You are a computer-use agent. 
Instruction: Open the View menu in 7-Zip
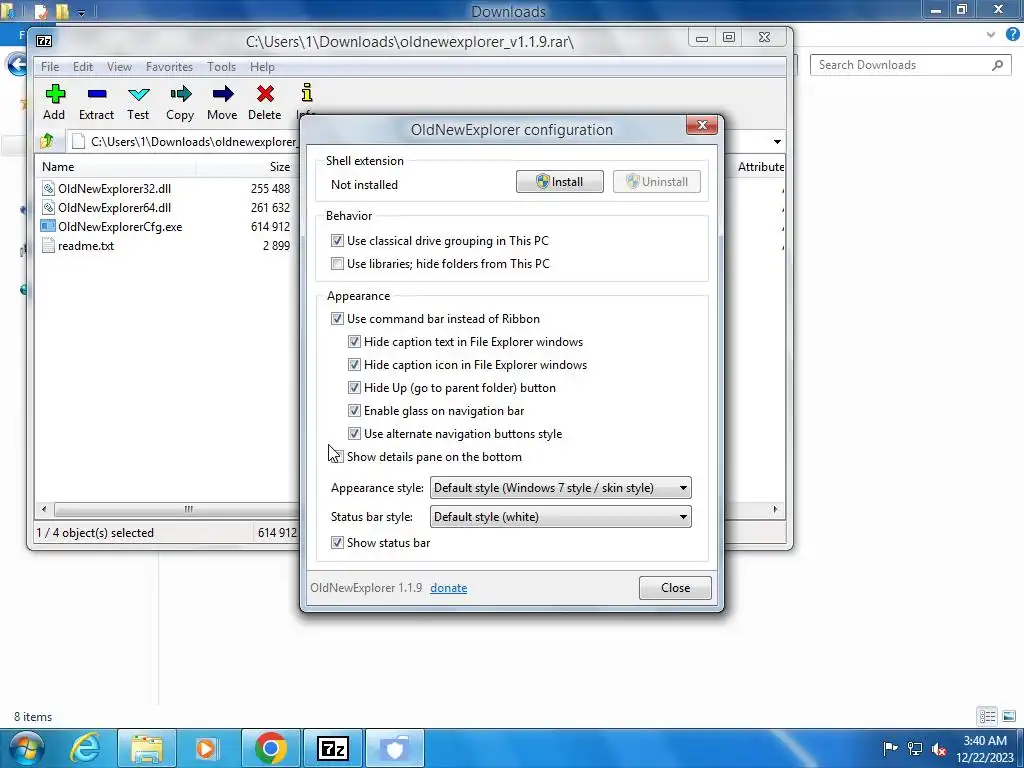[x=119, y=67]
